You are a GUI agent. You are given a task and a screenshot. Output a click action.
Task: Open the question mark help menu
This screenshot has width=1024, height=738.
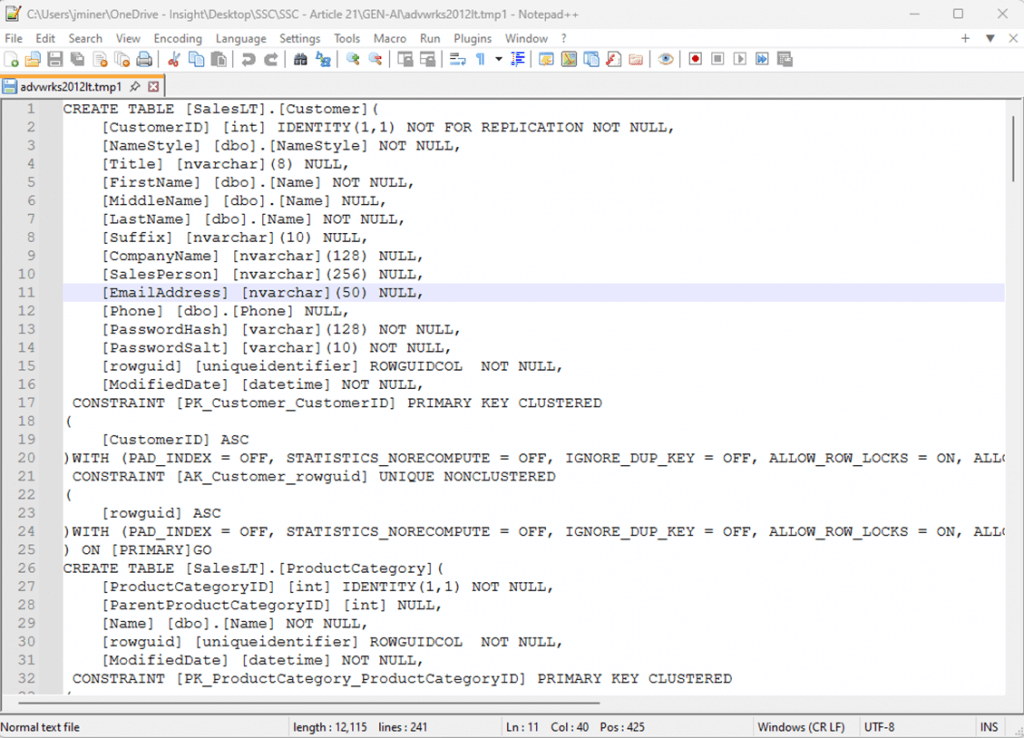[x=564, y=39]
